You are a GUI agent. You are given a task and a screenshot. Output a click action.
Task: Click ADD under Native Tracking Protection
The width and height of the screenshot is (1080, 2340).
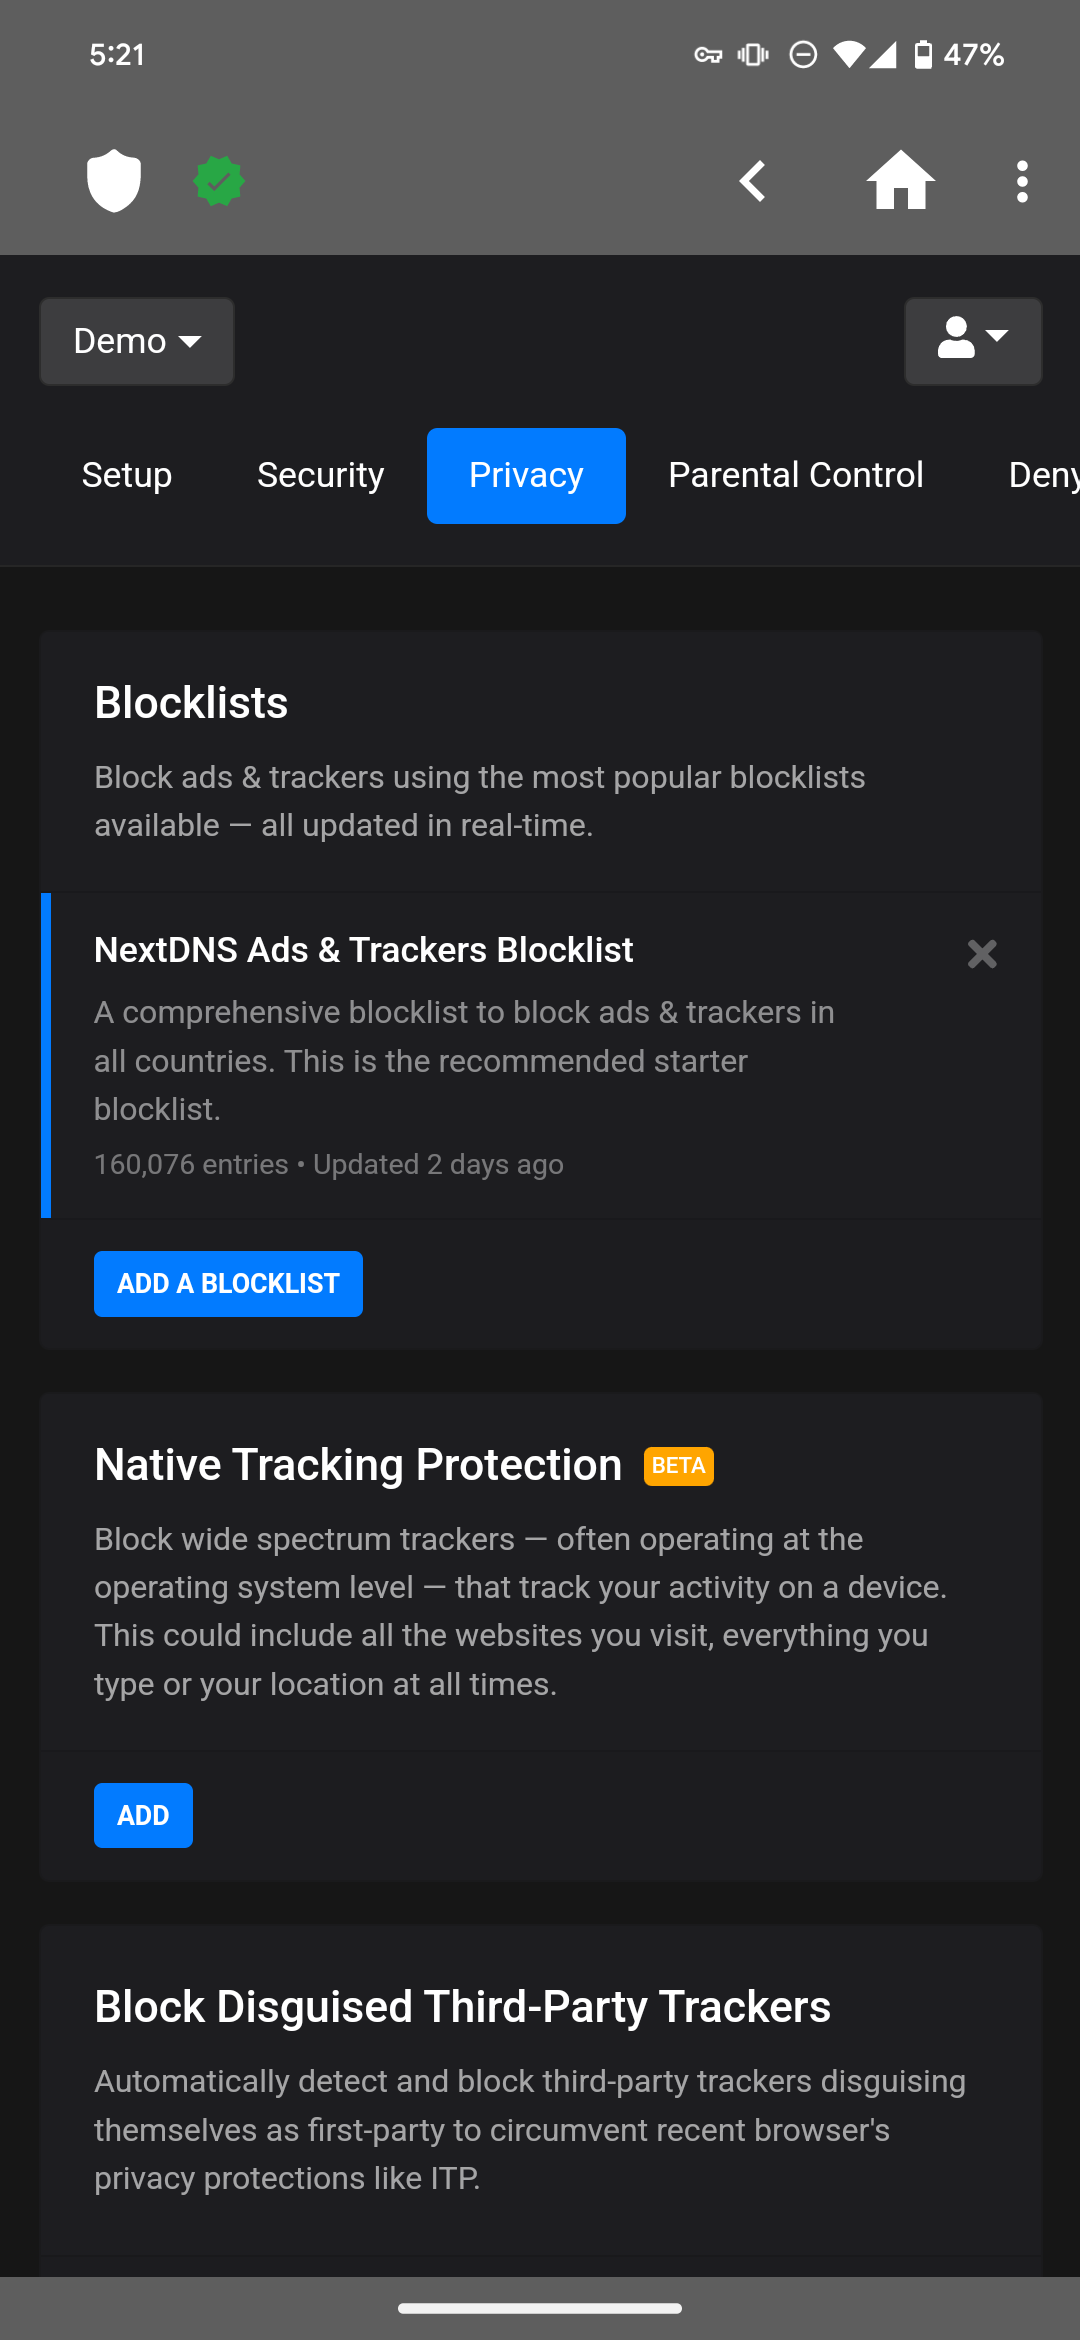point(143,1815)
